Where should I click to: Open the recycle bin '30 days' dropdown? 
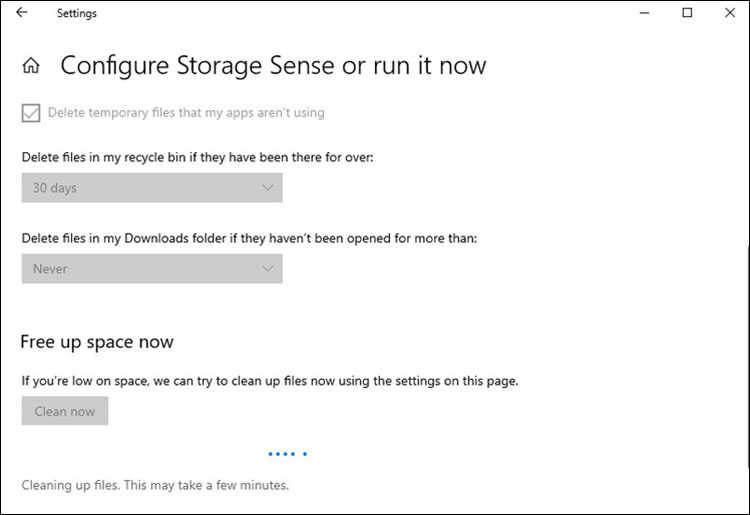[x=151, y=188]
